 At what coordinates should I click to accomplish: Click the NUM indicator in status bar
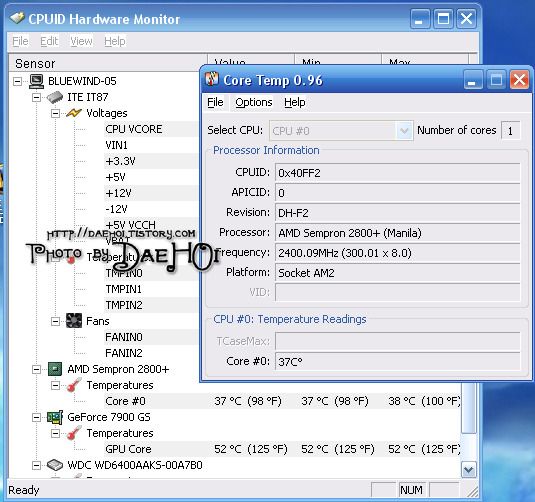click(x=411, y=490)
